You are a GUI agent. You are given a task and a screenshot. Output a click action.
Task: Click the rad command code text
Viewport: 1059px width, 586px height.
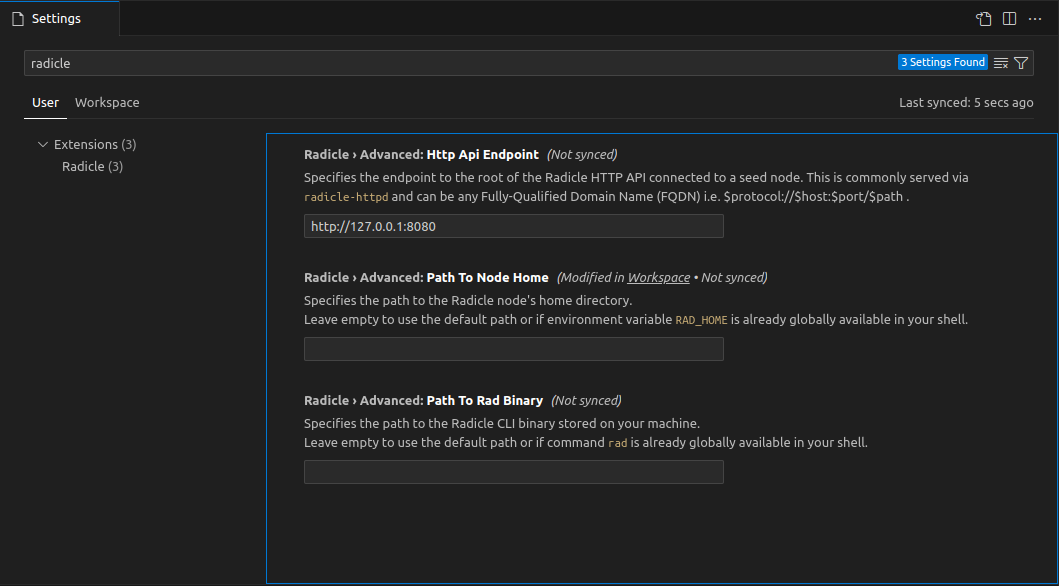coord(617,444)
